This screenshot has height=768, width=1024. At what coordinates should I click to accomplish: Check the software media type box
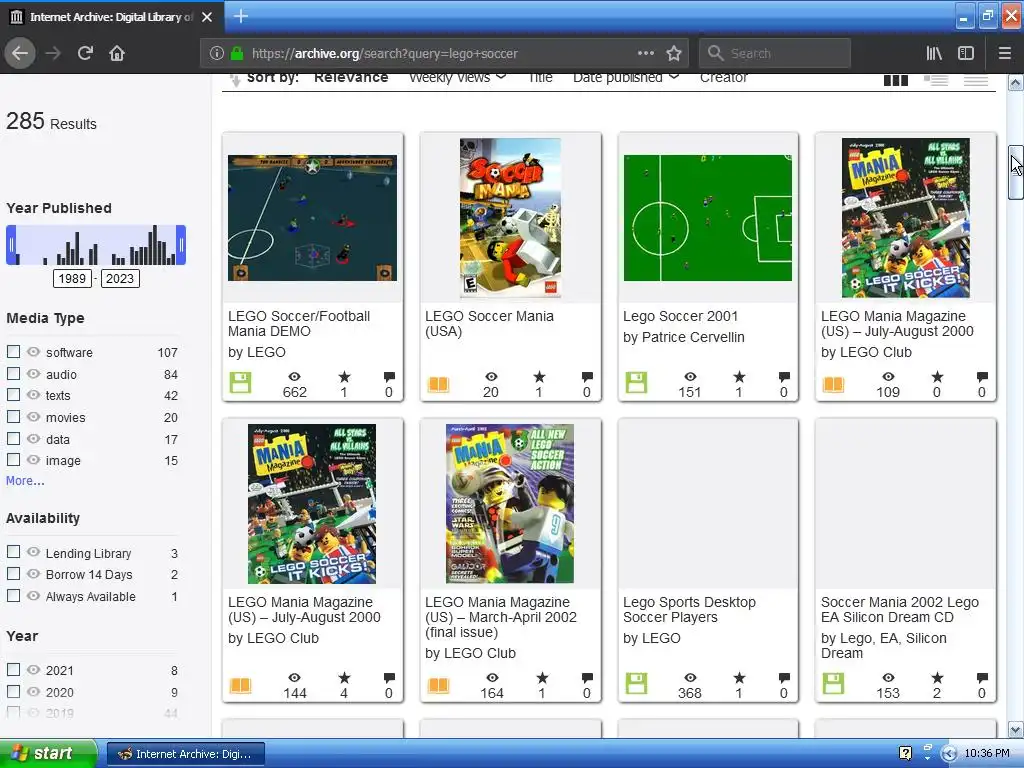point(13,351)
